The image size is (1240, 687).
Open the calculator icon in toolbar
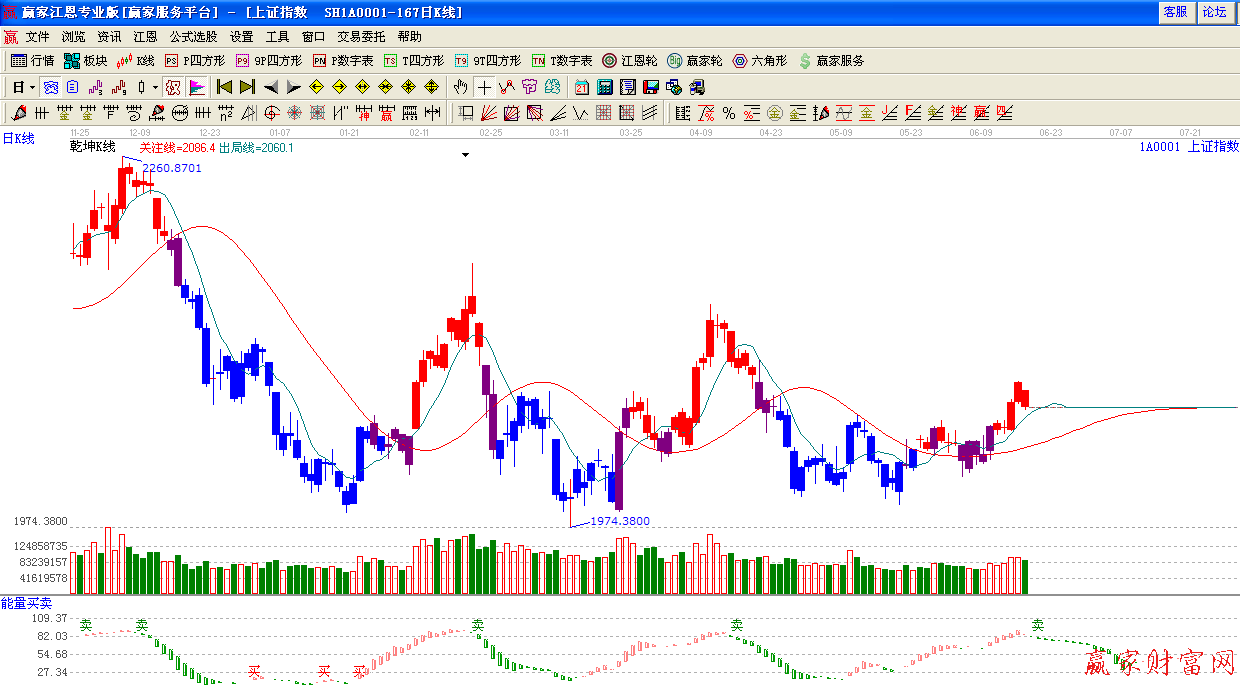coord(605,87)
